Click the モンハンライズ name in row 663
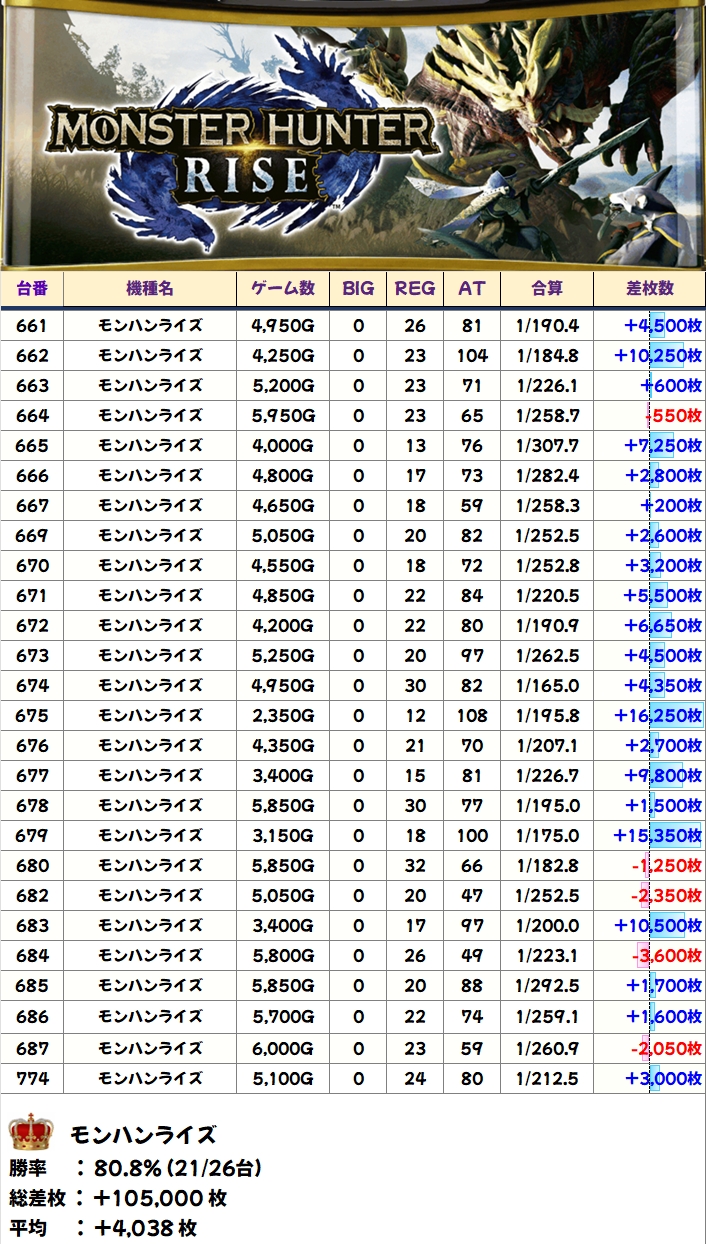Viewport: 706px width, 1244px height. [150, 385]
